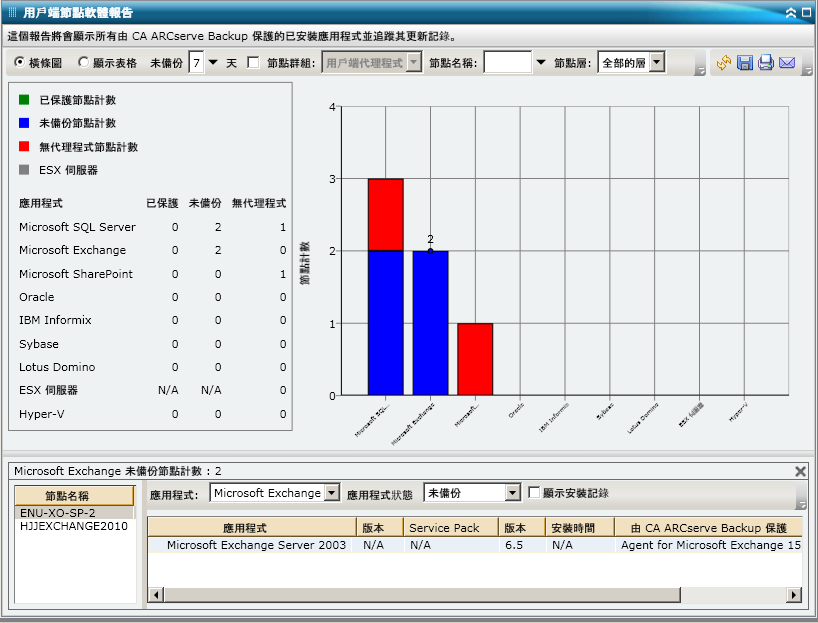This screenshot has width=818, height=623.
Task: Click the 節點名稱 column header
Action: 74,496
